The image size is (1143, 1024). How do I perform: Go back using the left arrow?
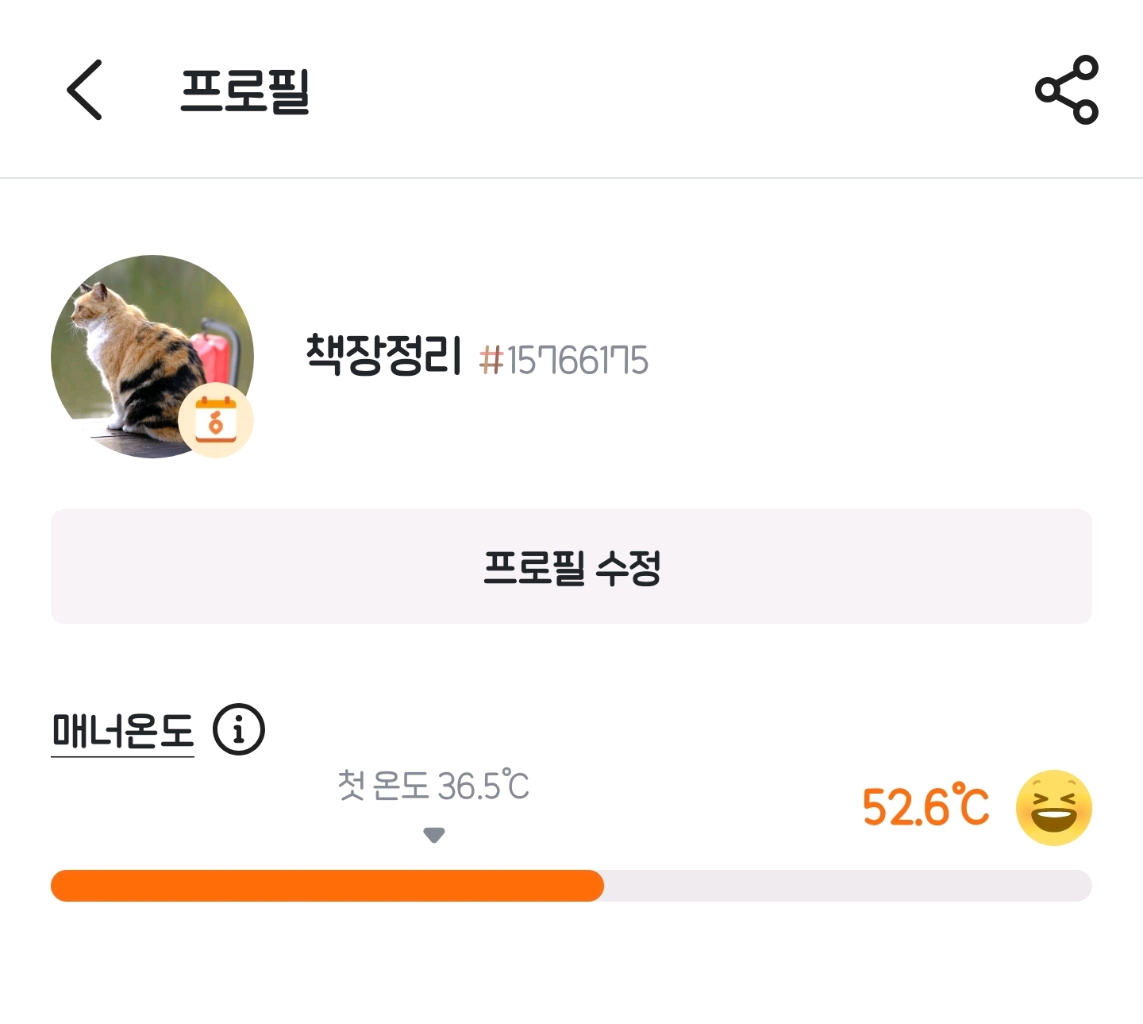click(x=85, y=90)
